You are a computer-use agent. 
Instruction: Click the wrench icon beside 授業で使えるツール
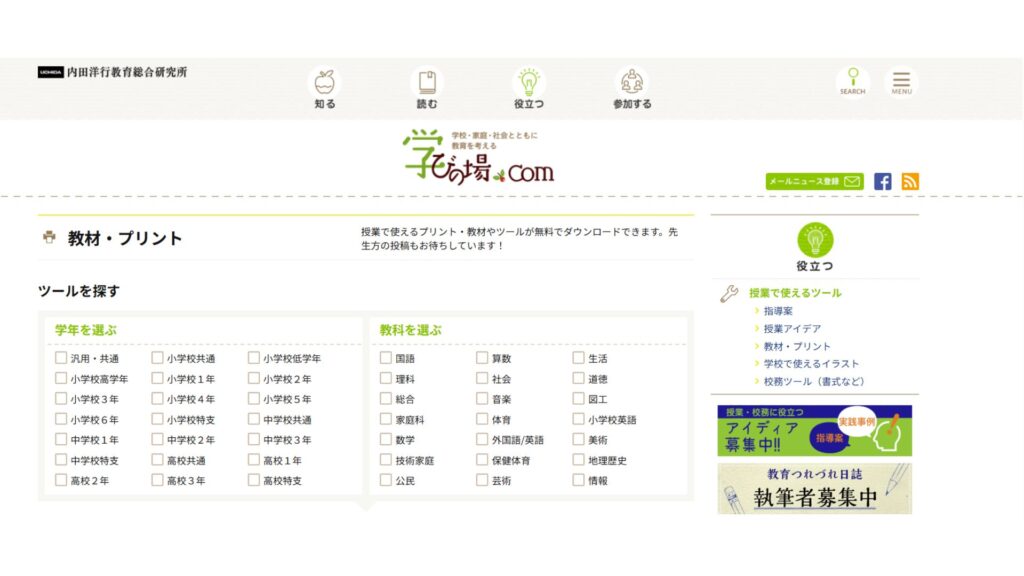(729, 294)
